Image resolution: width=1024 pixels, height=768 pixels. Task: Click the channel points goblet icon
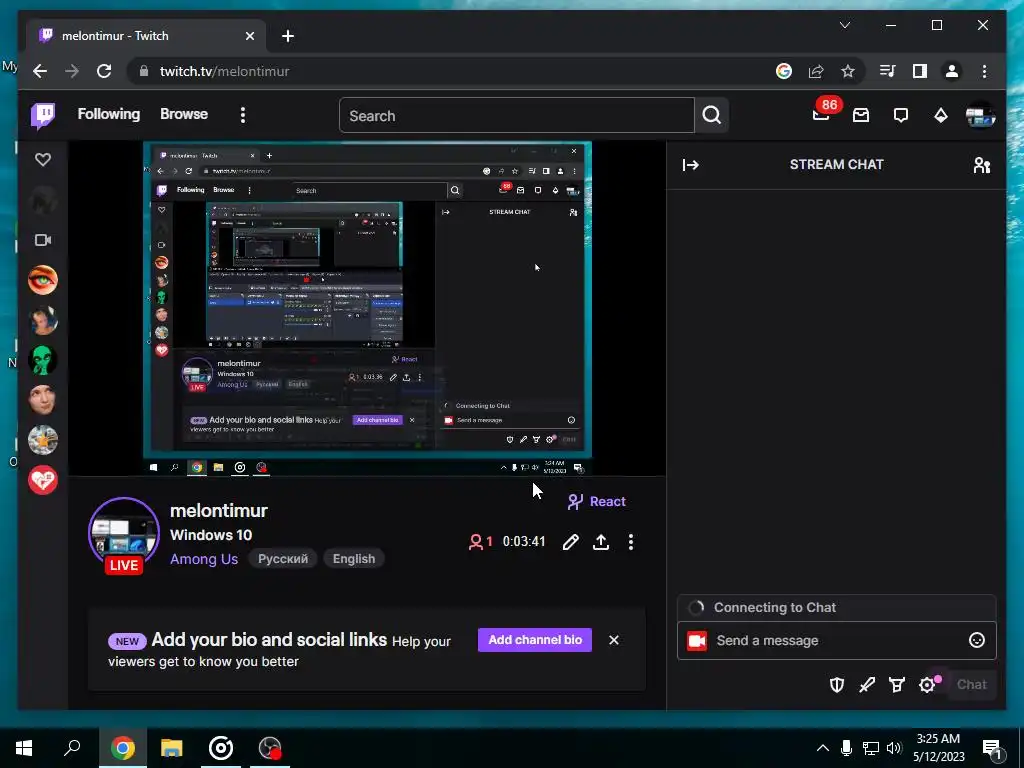[897, 684]
